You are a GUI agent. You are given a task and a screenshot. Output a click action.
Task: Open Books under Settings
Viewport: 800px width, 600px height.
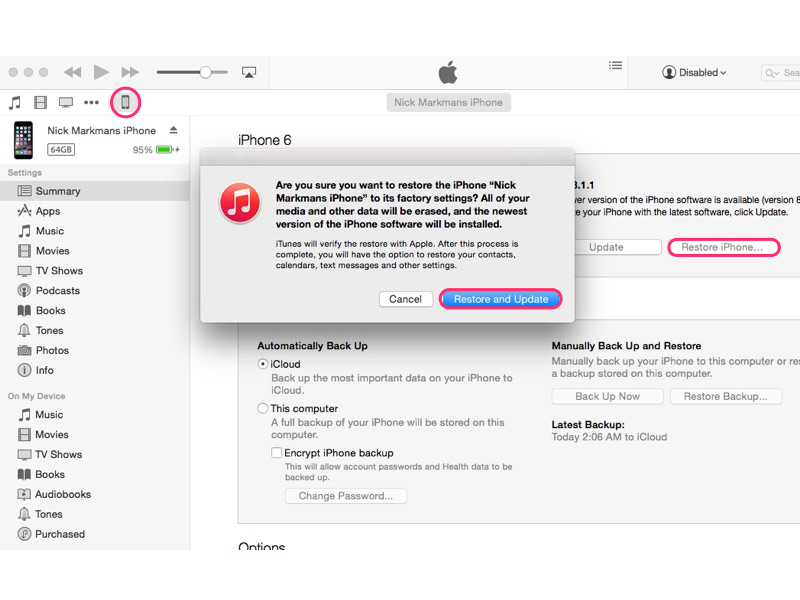[95, 310]
